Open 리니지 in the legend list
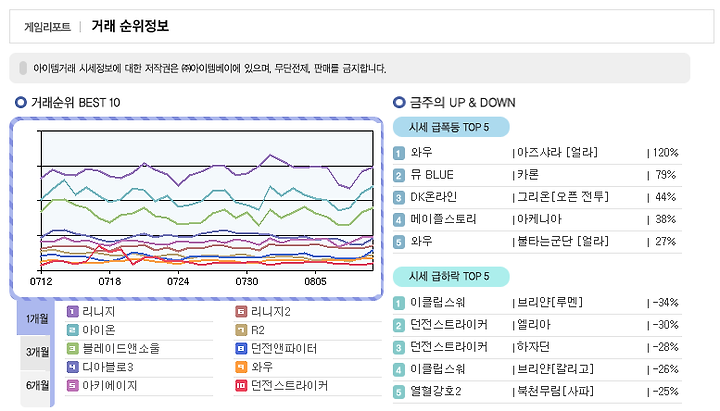 point(99,312)
